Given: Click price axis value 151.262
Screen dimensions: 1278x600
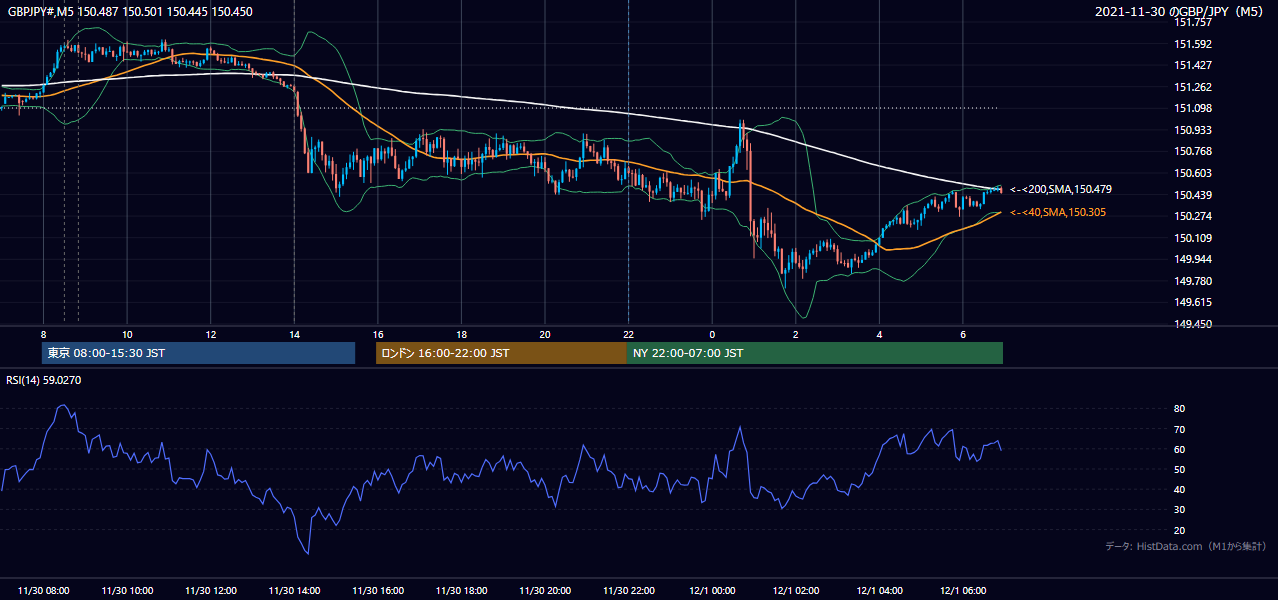Looking at the screenshot, I should click(1192, 87).
